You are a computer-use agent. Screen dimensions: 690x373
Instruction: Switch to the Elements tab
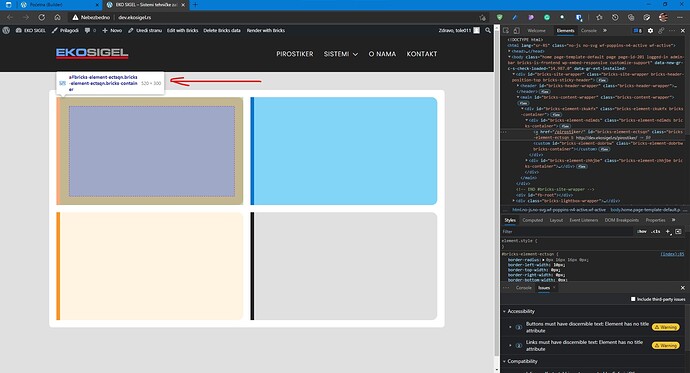click(565, 30)
